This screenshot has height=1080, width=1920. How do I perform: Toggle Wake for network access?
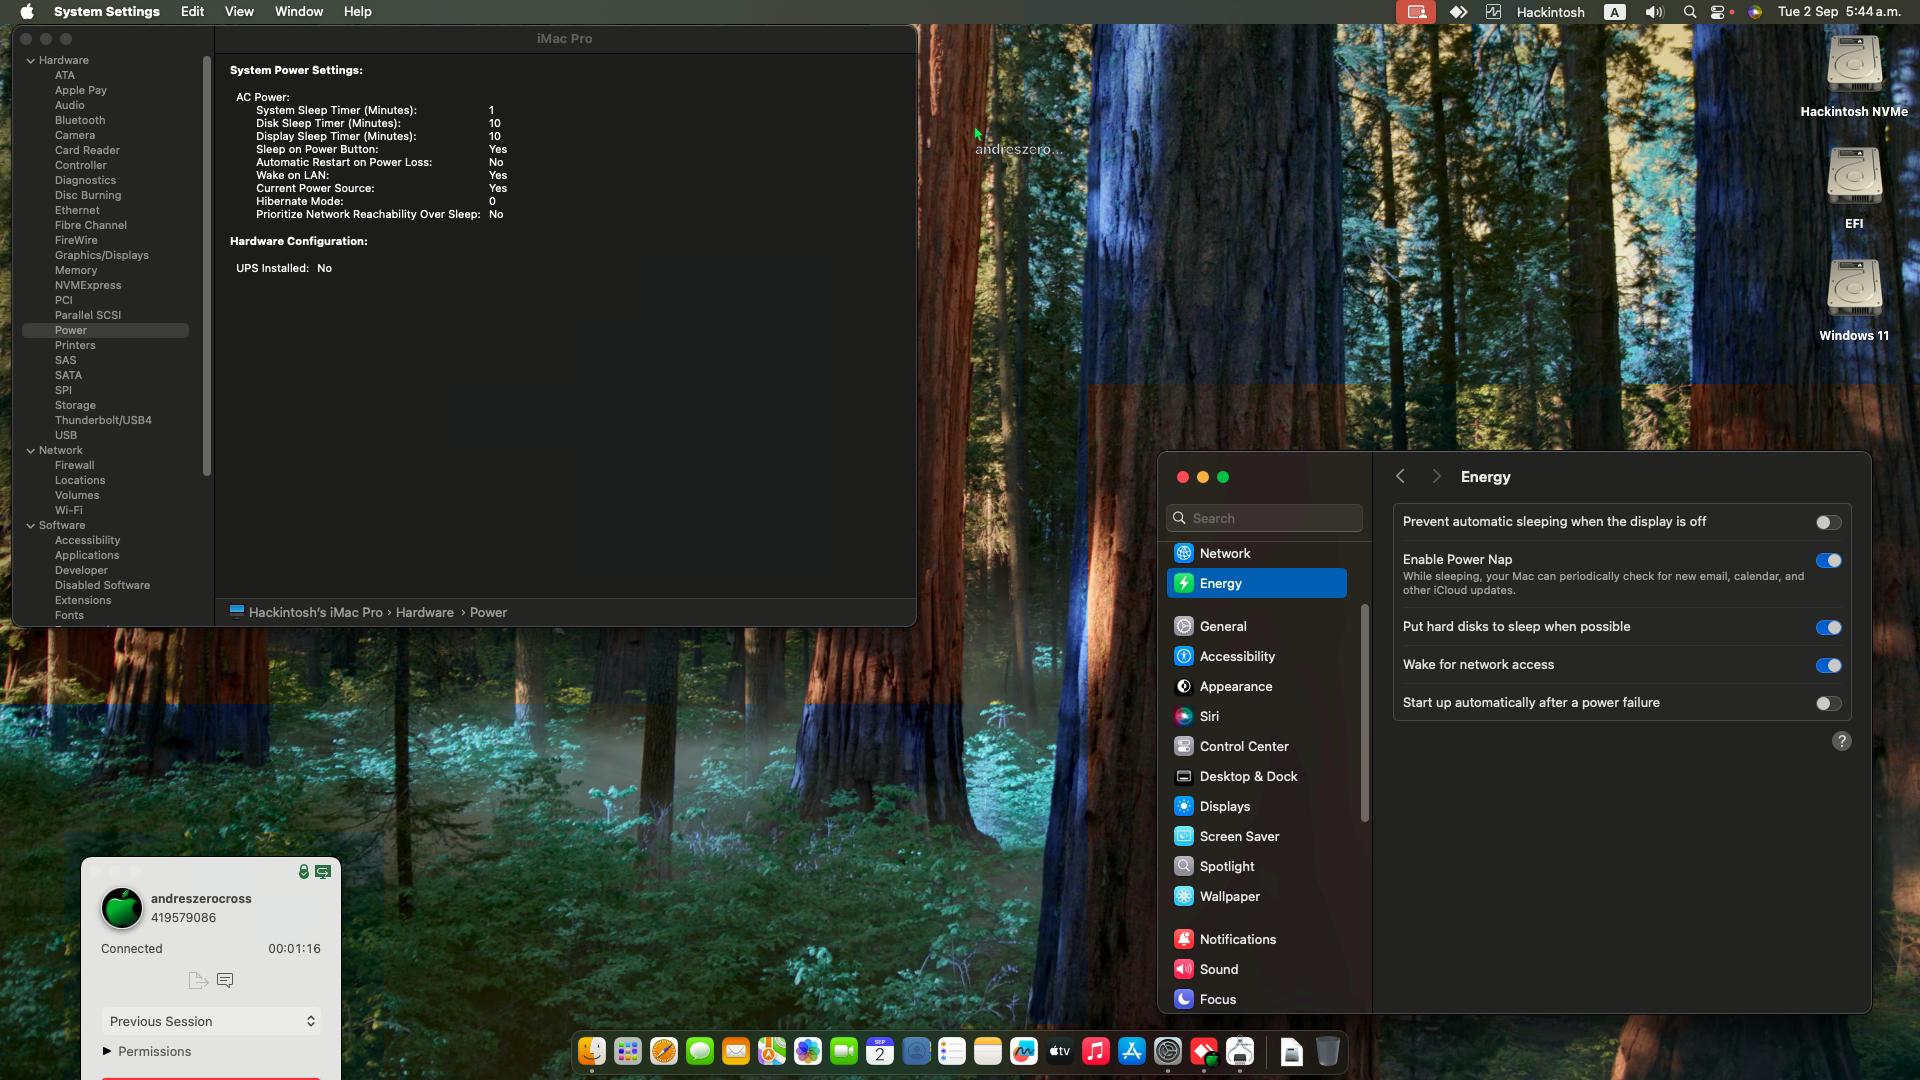[x=1828, y=666]
